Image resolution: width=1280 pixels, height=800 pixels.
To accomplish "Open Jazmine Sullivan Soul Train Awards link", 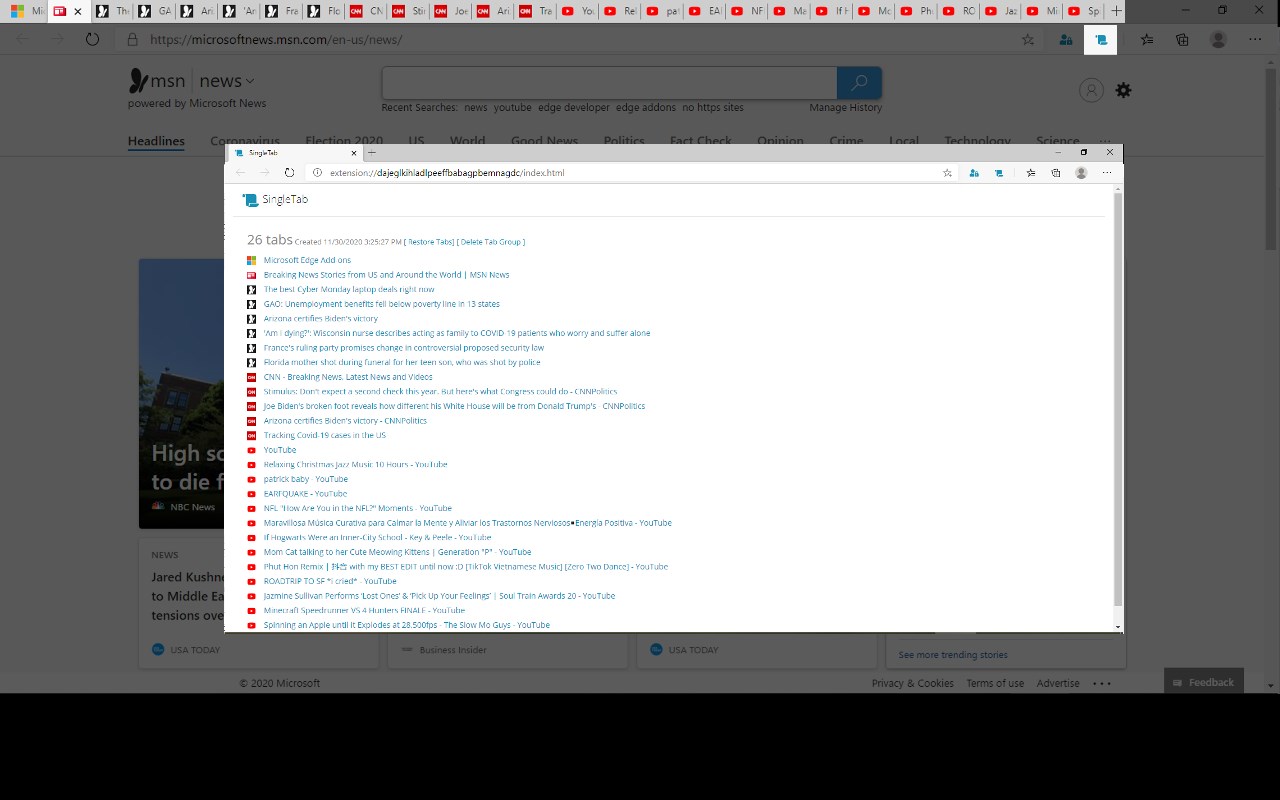I will 439,595.
